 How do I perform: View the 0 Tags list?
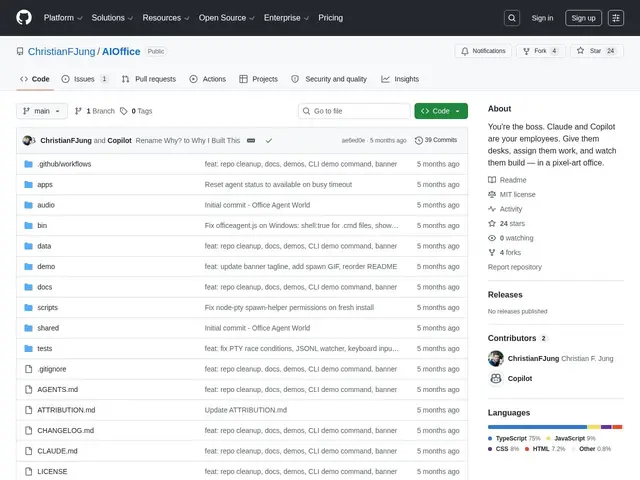tap(136, 111)
